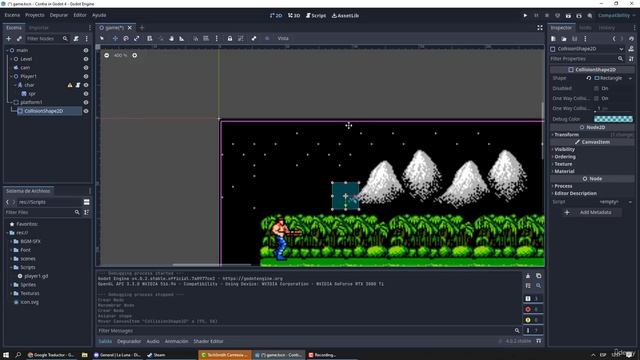Image resolution: width=640 pixels, height=360 pixels.
Task: Toggle visibility of Level node
Action: 86,59
